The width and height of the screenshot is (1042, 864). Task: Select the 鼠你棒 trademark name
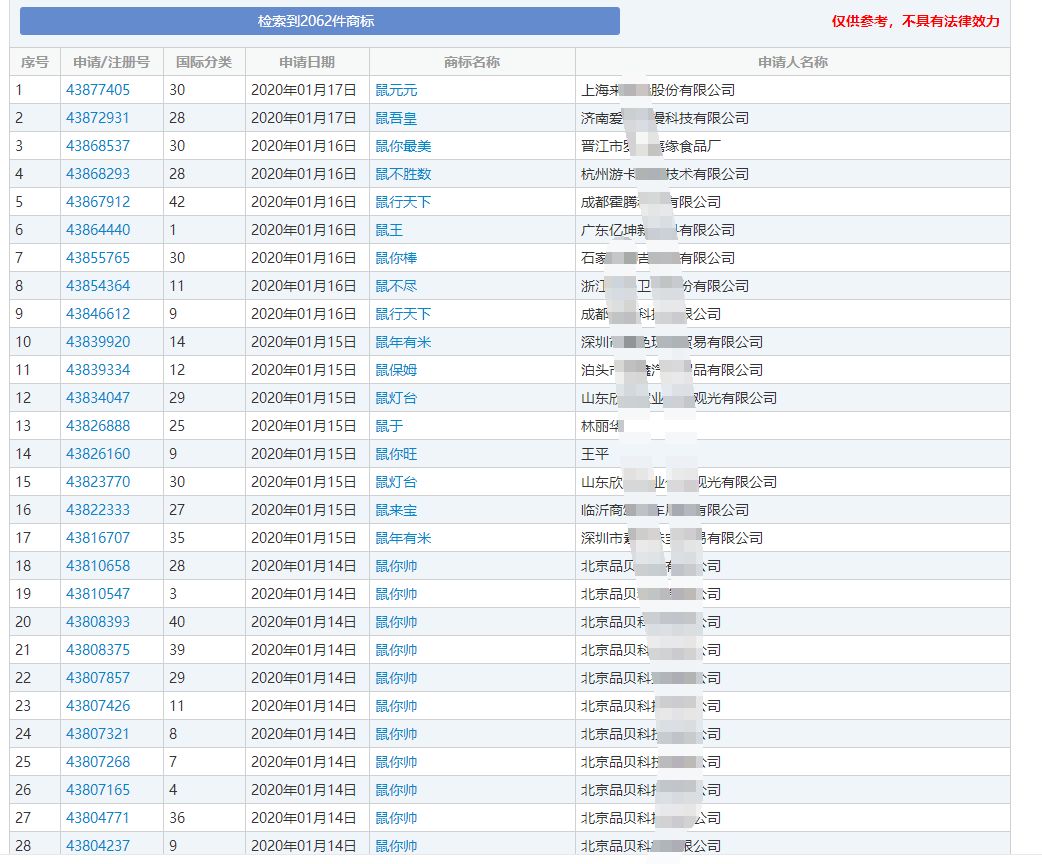point(396,258)
